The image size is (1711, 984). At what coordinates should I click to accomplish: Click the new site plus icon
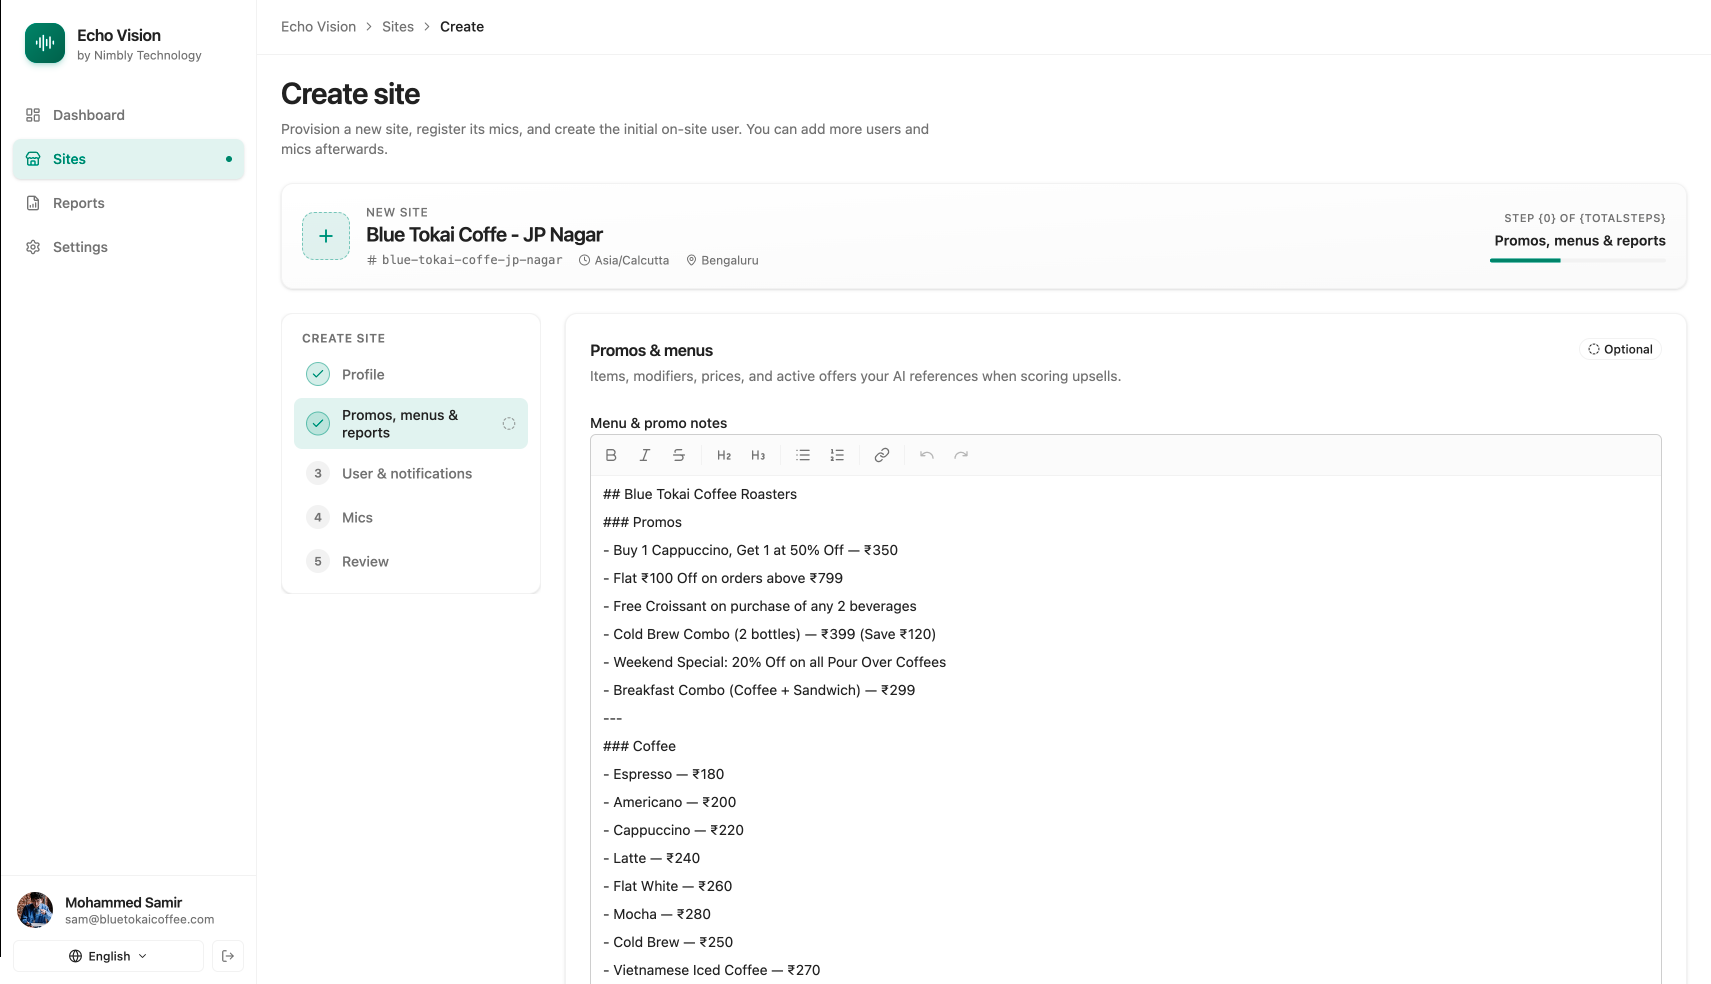click(x=326, y=236)
